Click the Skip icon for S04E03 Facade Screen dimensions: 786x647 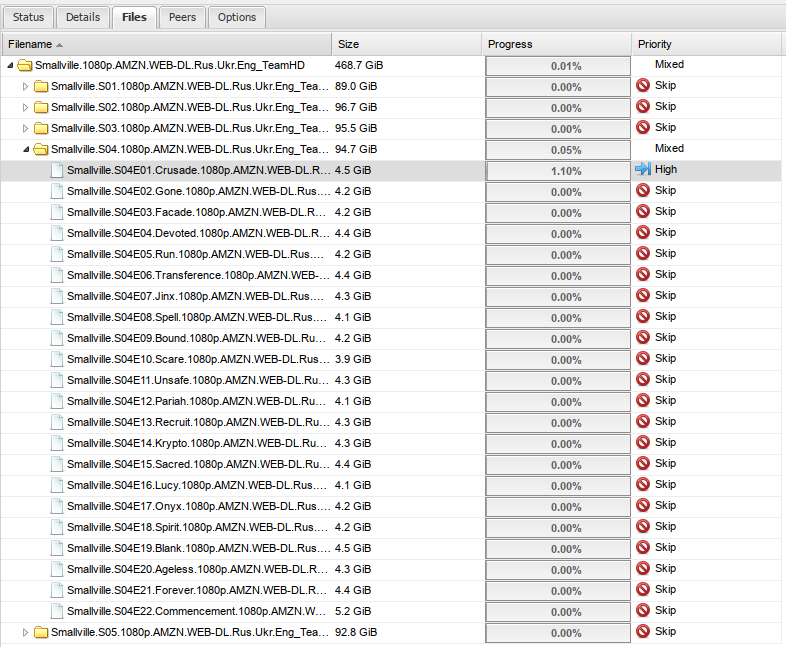643,211
